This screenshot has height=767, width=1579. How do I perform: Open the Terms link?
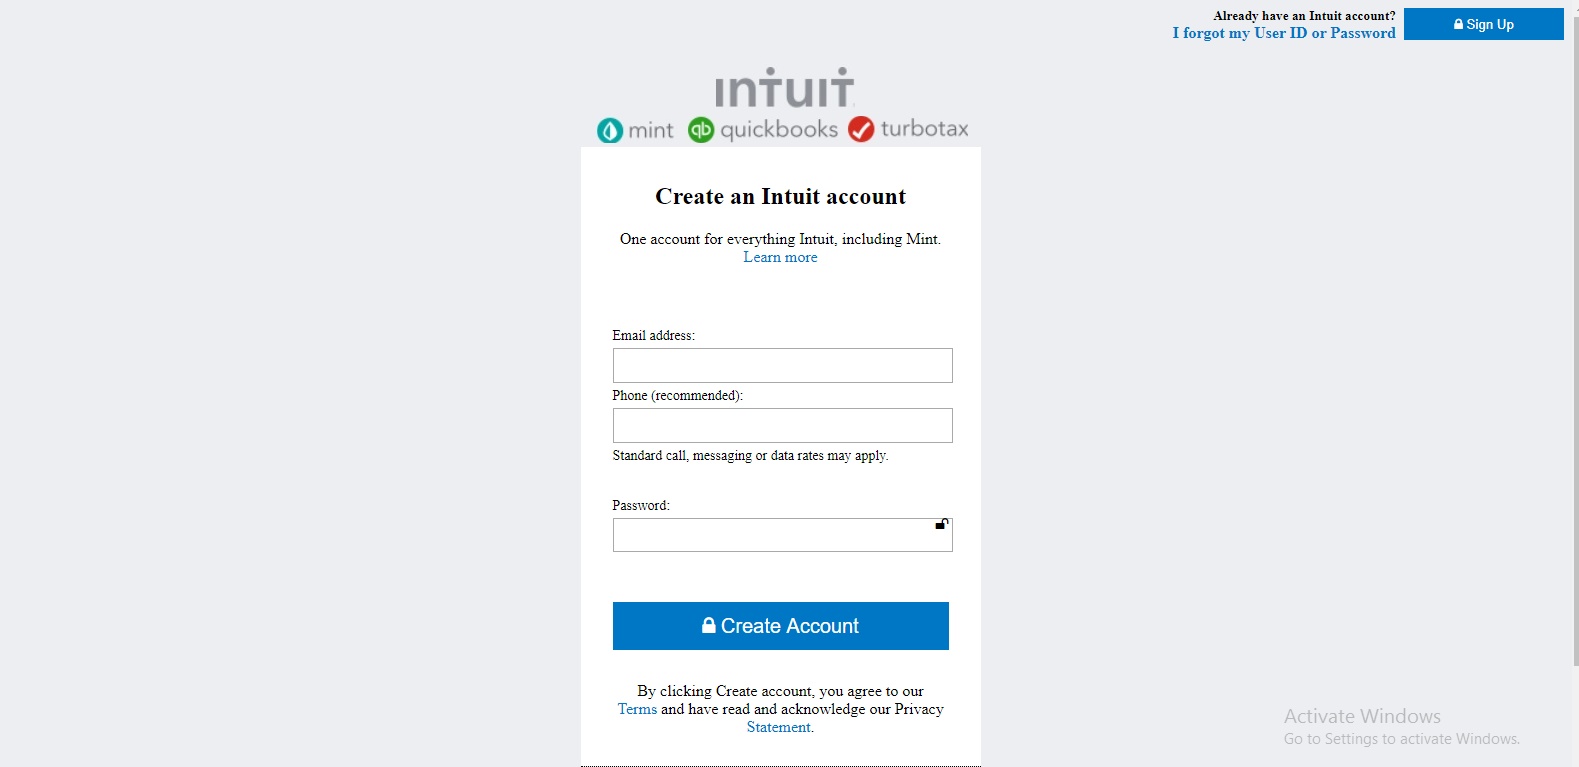[x=638, y=708]
